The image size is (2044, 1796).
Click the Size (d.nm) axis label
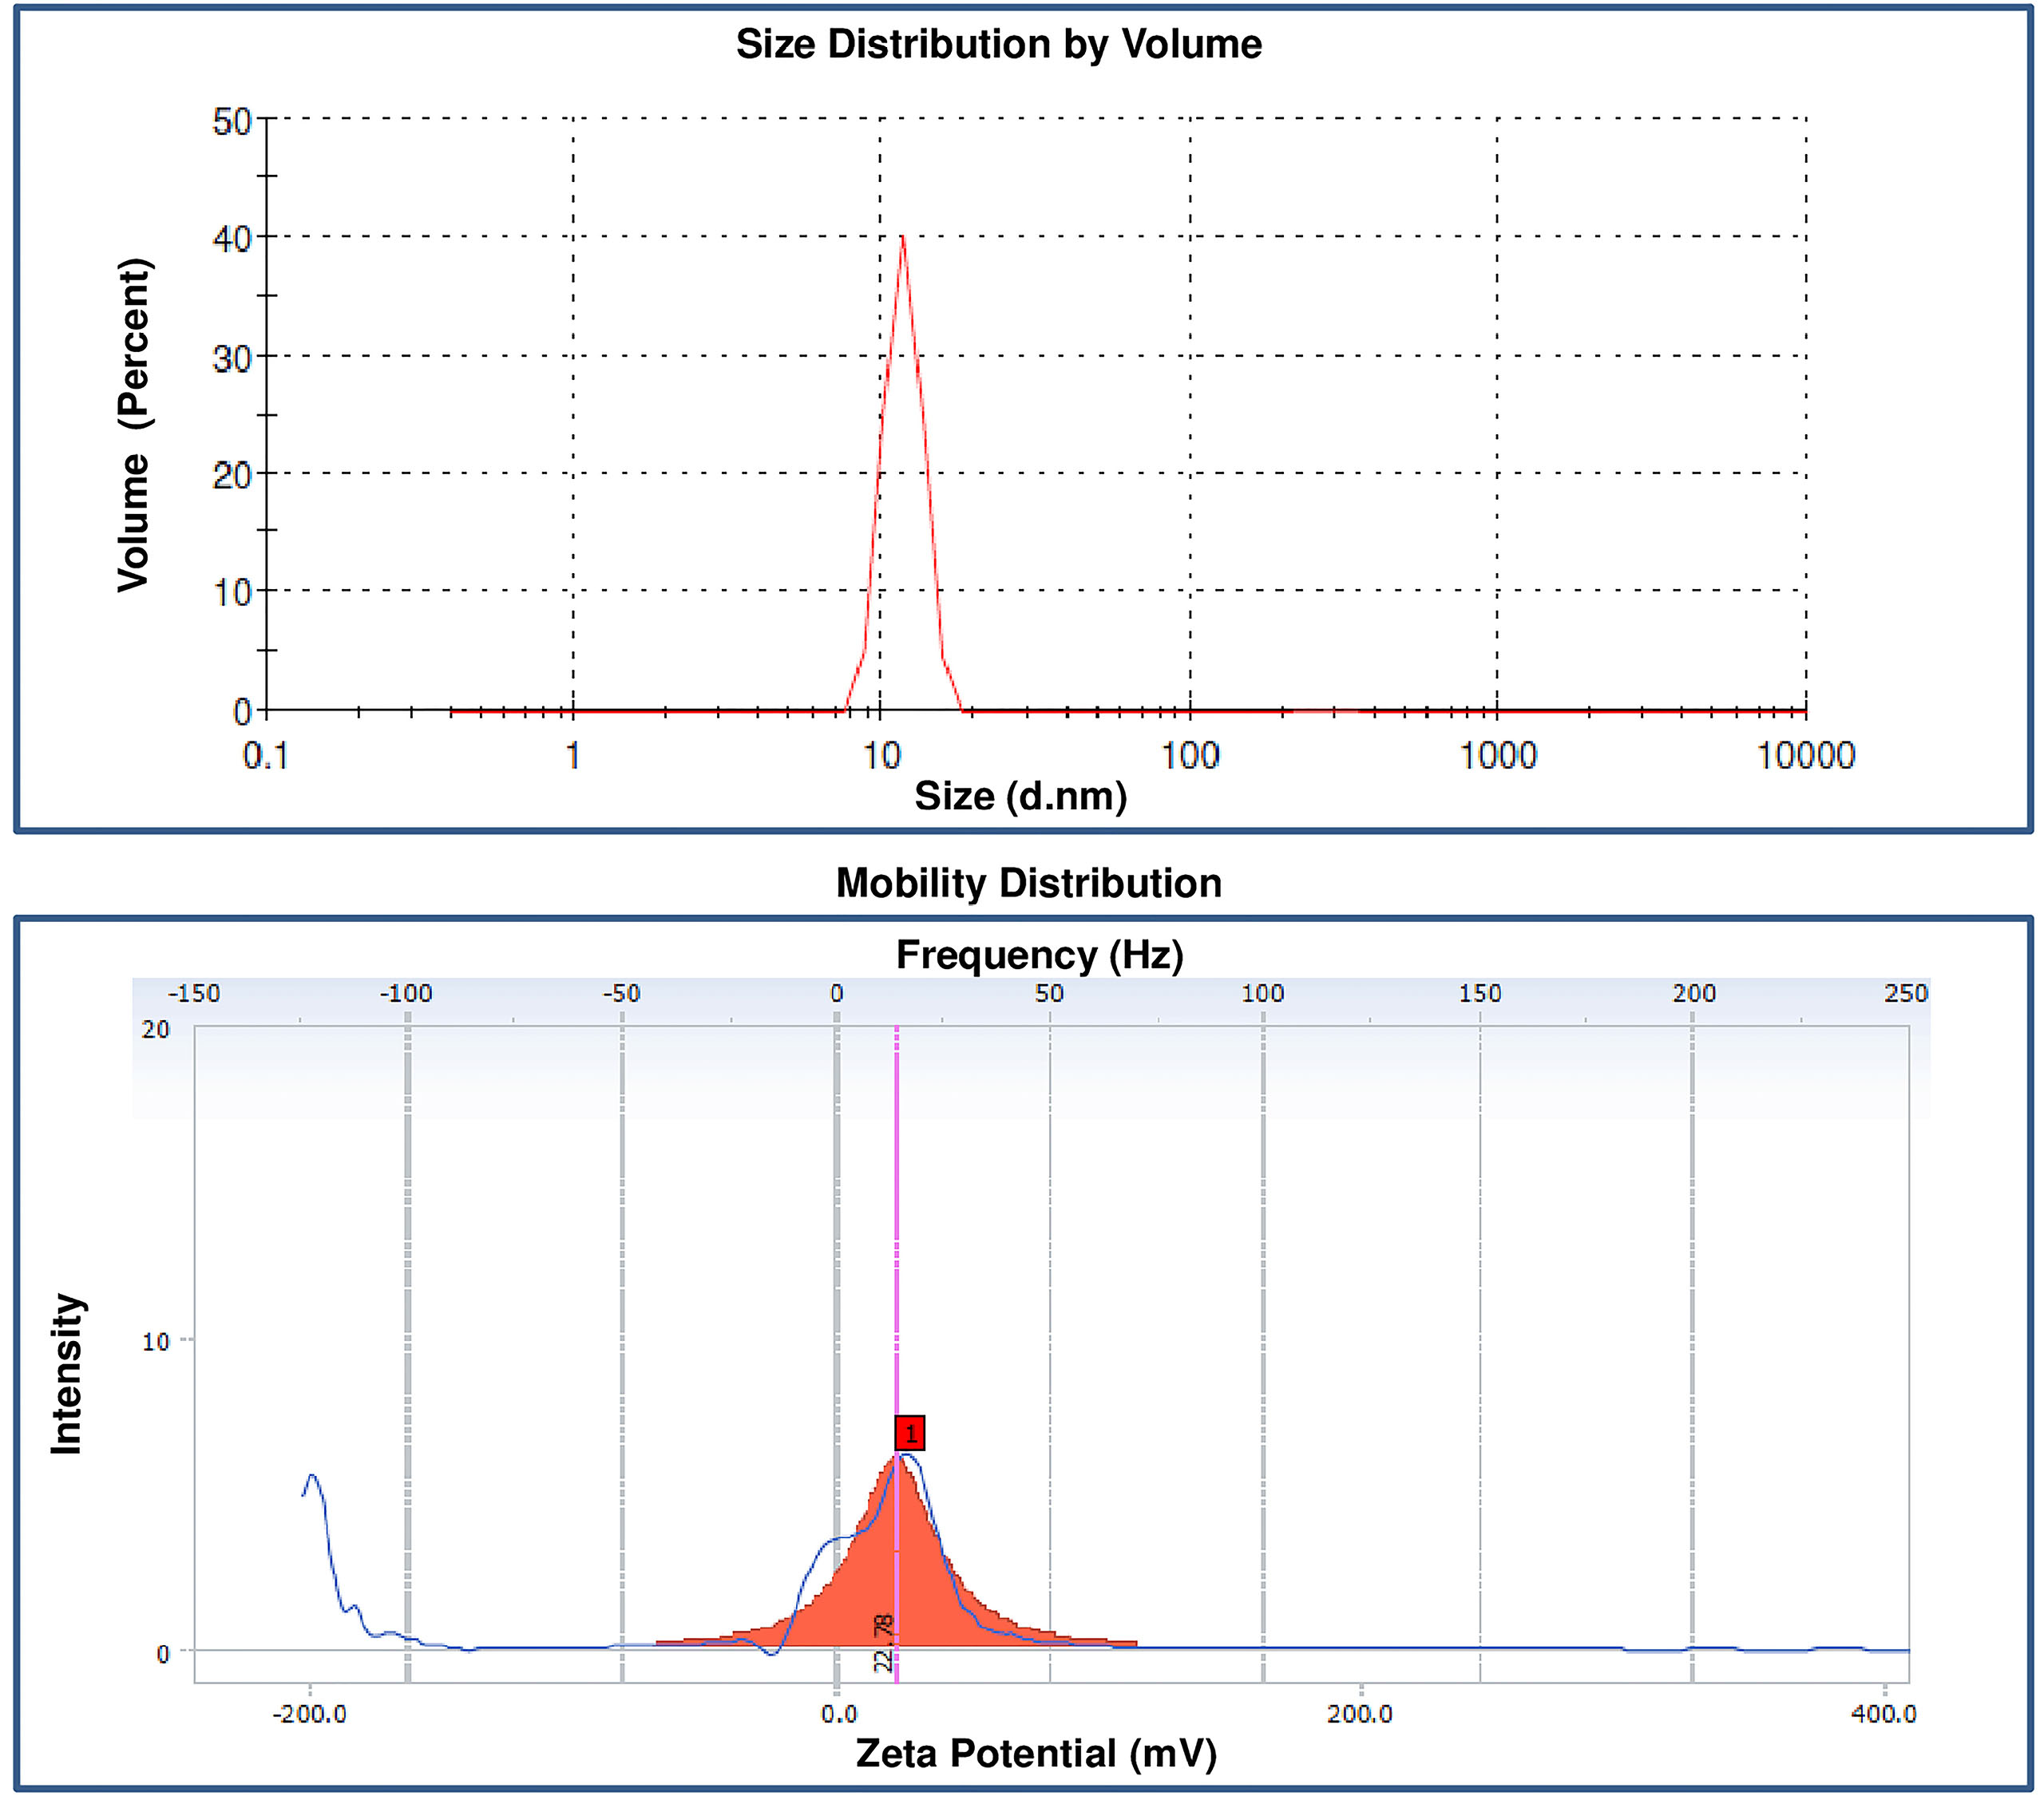[1020, 796]
